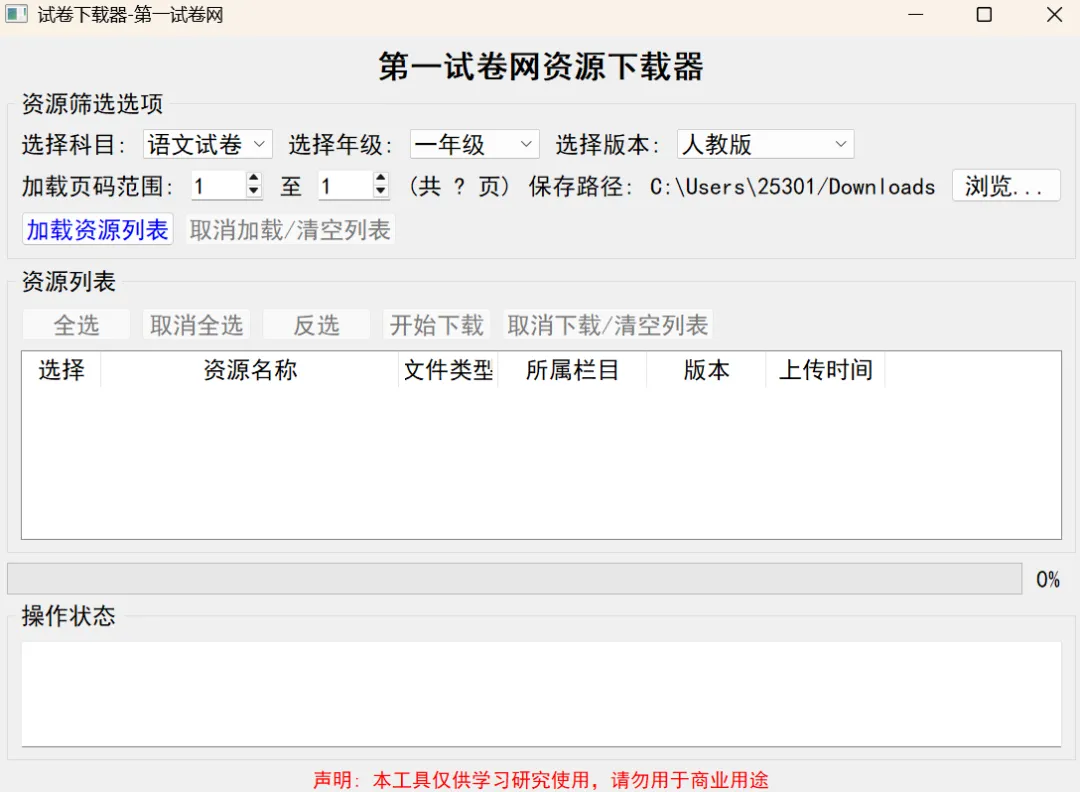Click the 开始下载 button

437,325
